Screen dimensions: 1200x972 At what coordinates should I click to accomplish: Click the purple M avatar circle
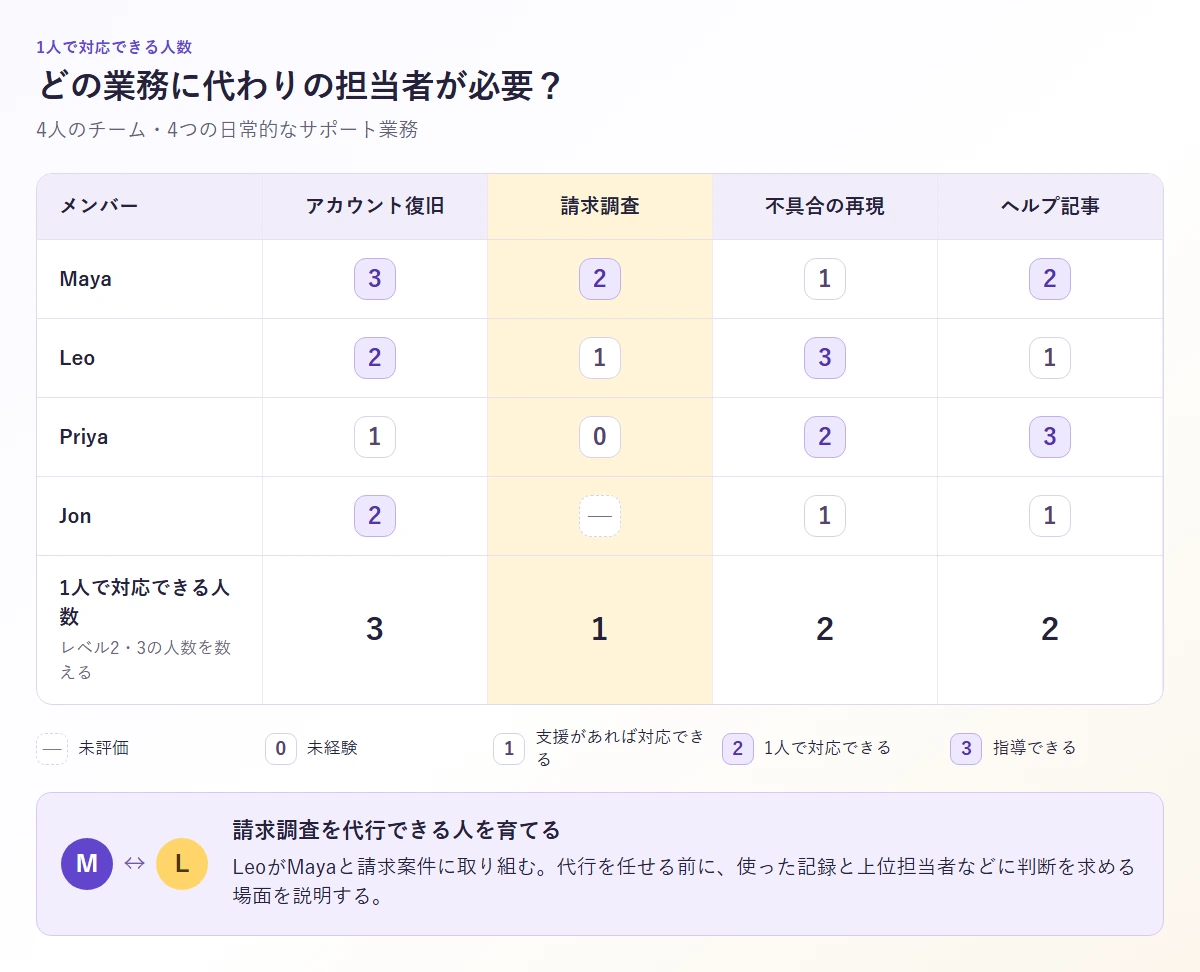87,864
